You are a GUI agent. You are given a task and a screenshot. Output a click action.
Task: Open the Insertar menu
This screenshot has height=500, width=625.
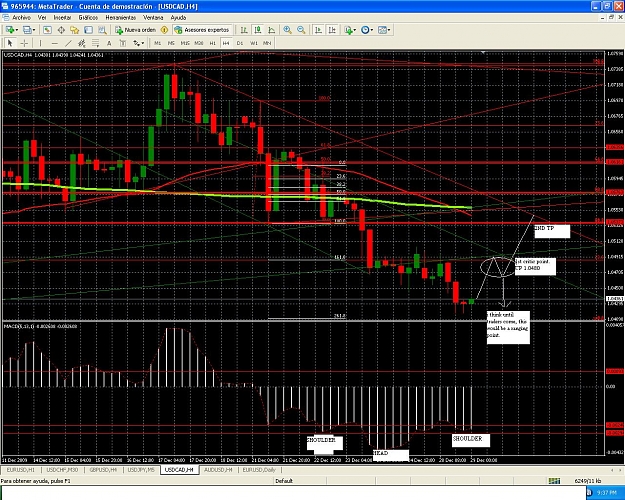pyautogui.click(x=62, y=18)
